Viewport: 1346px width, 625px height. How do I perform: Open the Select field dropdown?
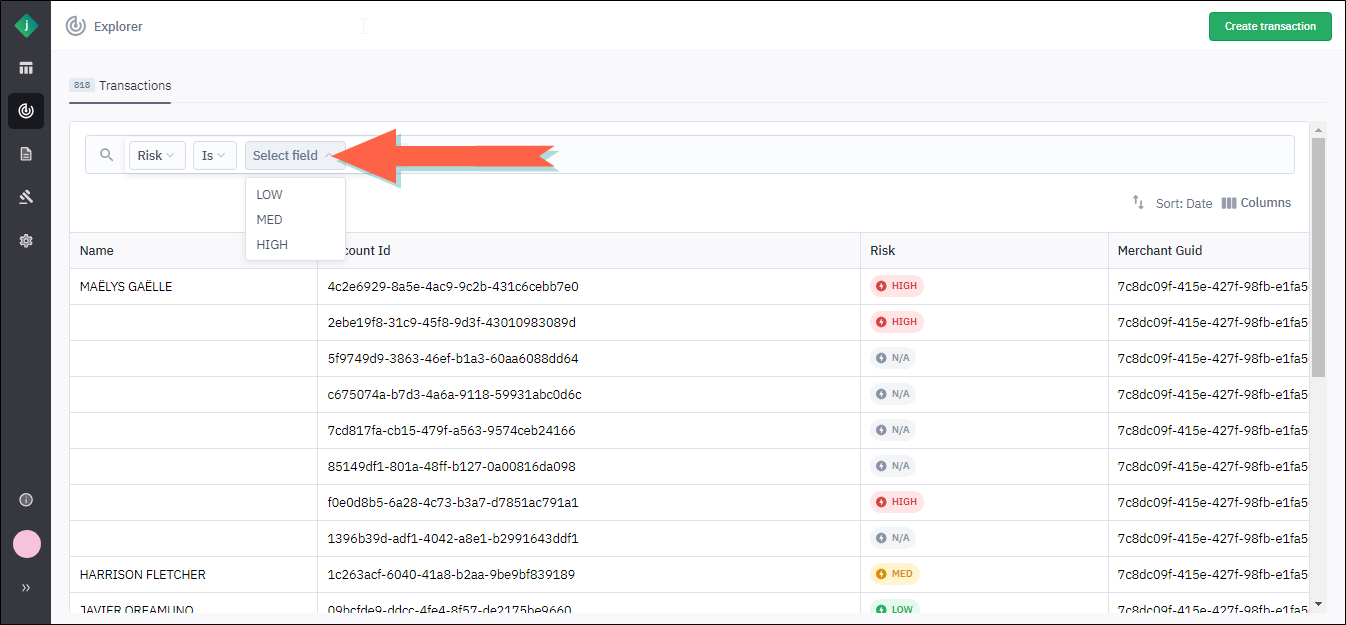294,155
